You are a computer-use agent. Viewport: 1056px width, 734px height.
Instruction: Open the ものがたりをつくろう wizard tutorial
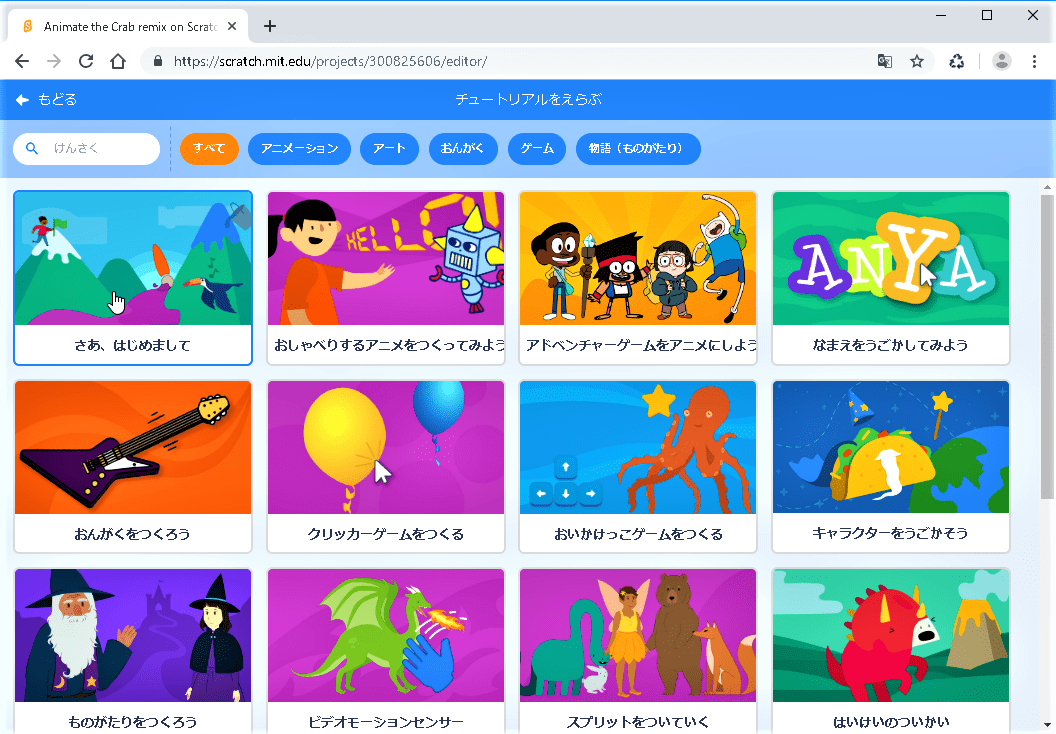(x=133, y=651)
